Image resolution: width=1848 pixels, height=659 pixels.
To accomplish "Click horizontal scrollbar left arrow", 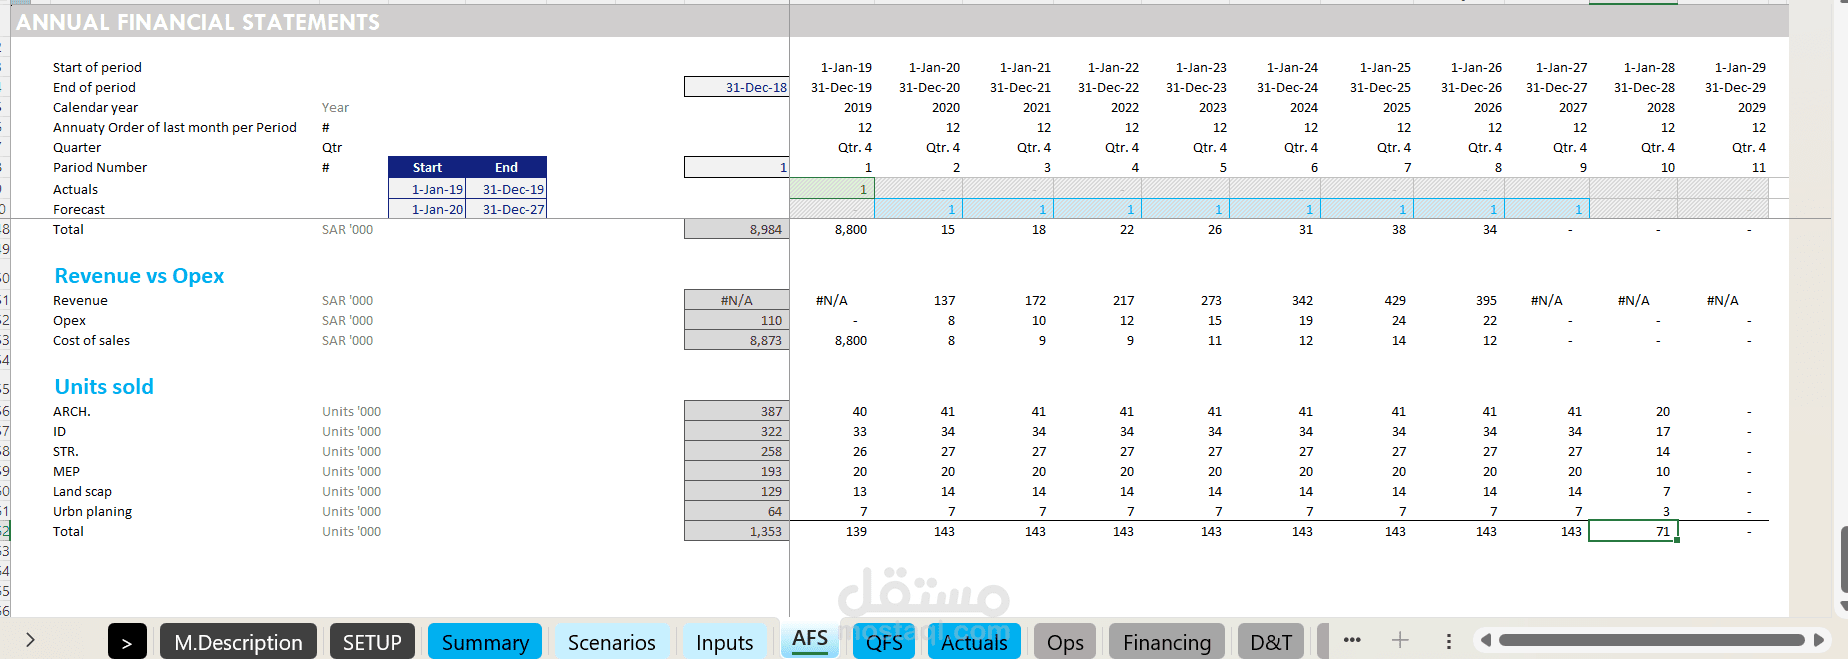I will pos(1486,640).
